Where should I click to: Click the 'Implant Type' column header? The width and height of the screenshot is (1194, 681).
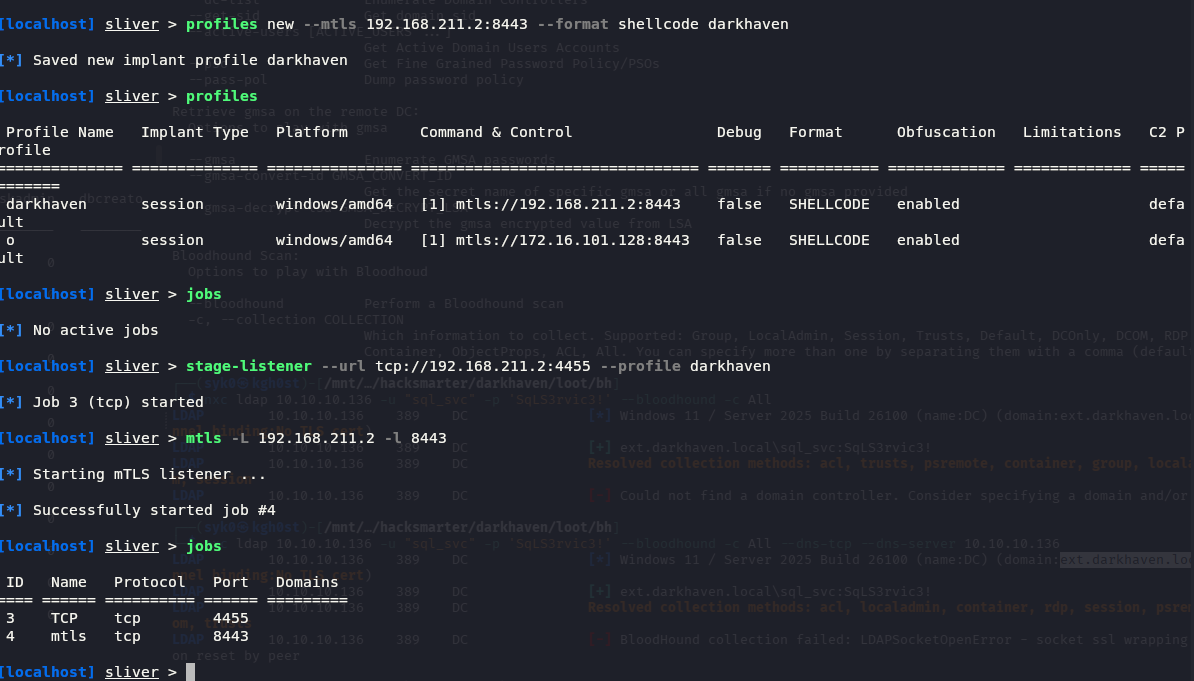pyautogui.click(x=195, y=133)
